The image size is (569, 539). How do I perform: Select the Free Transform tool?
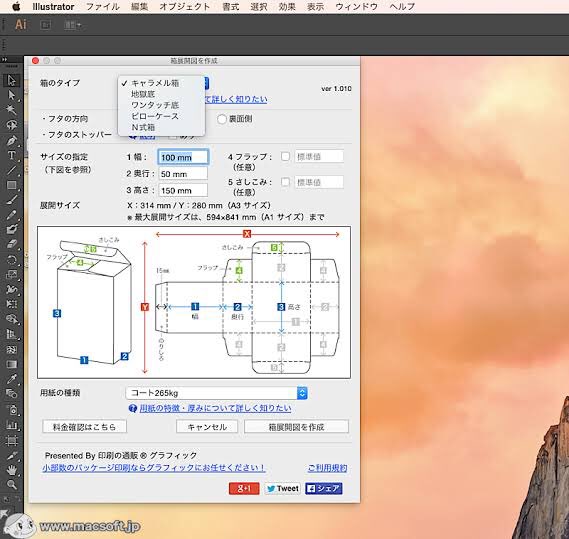[x=11, y=304]
